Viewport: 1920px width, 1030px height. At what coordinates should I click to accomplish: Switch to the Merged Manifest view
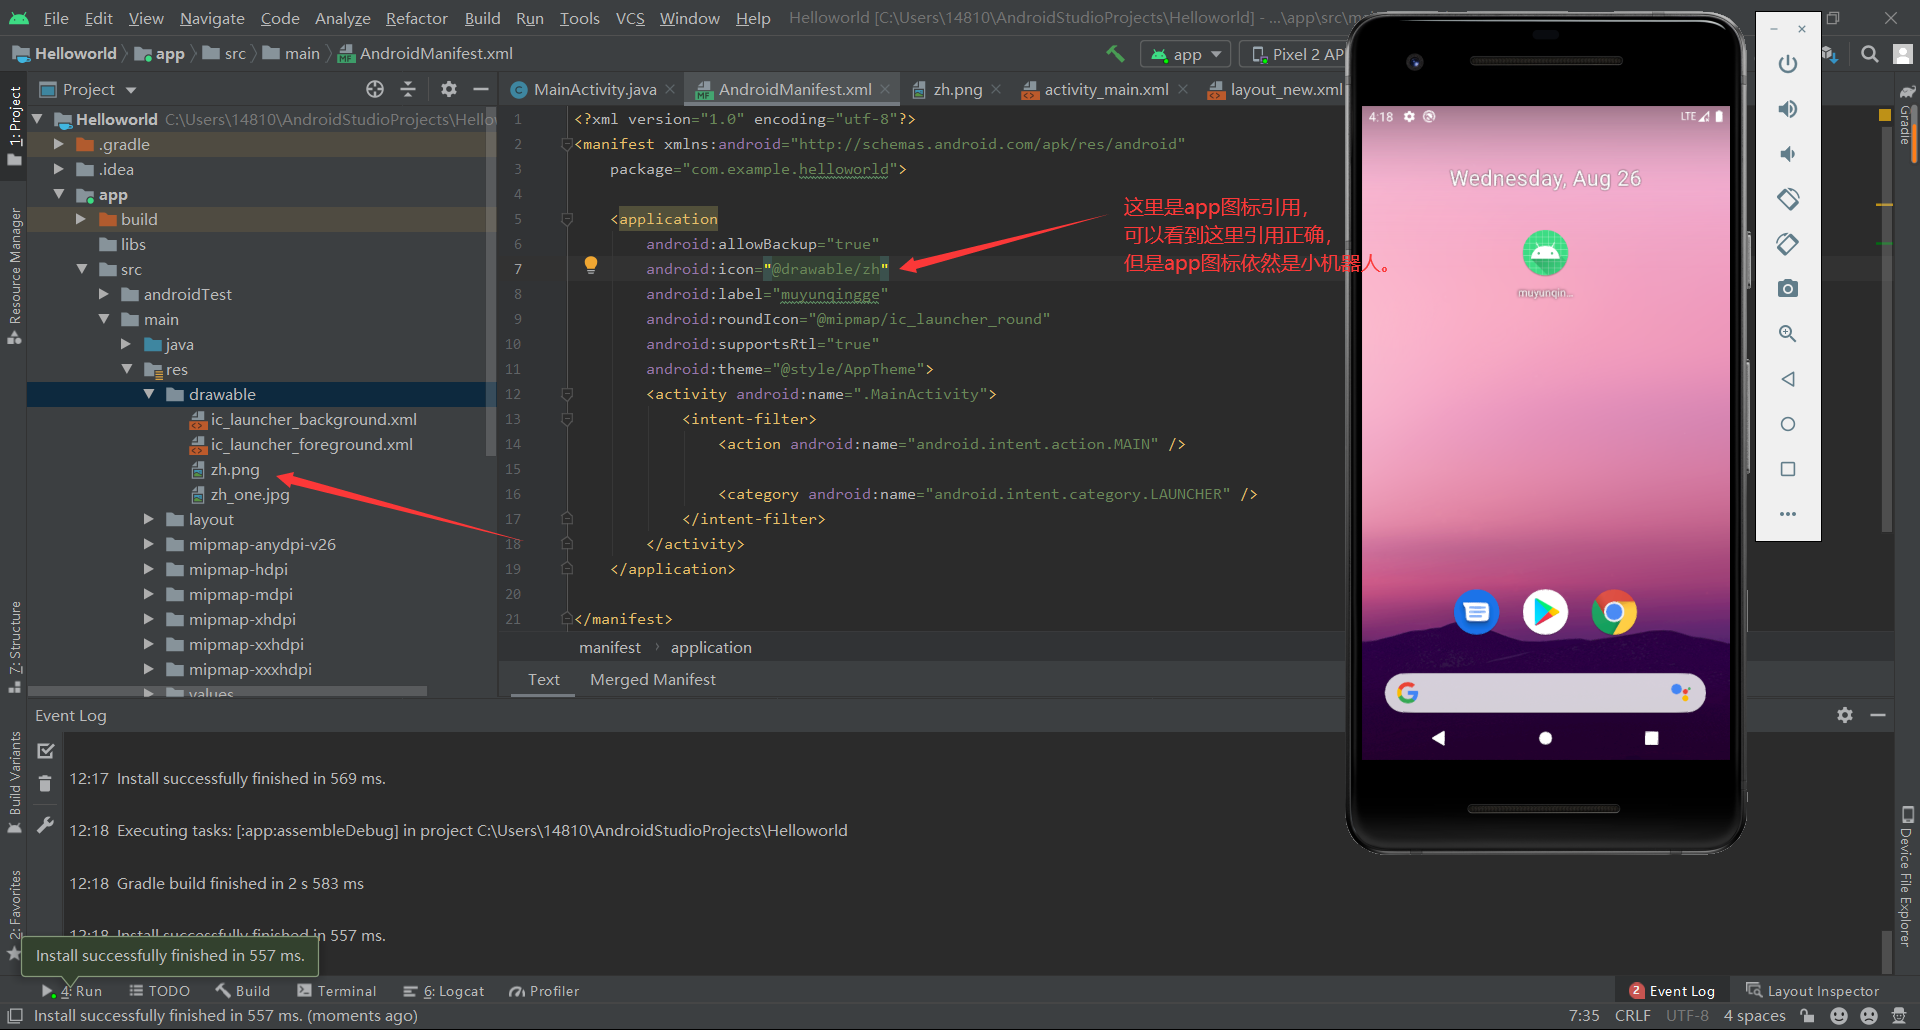pos(652,679)
